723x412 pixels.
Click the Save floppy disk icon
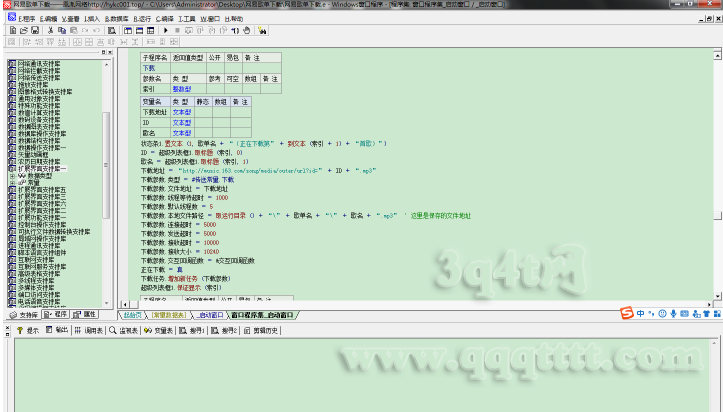pyautogui.click(x=35, y=30)
